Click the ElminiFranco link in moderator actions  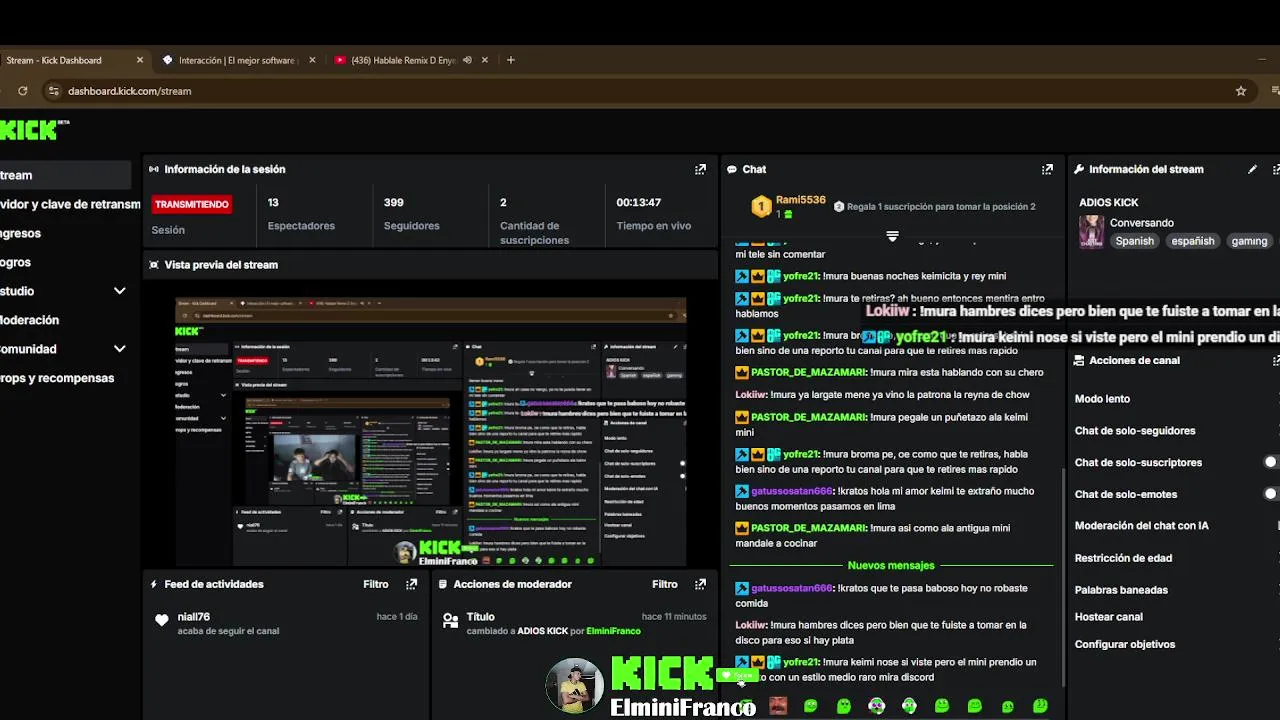613,631
